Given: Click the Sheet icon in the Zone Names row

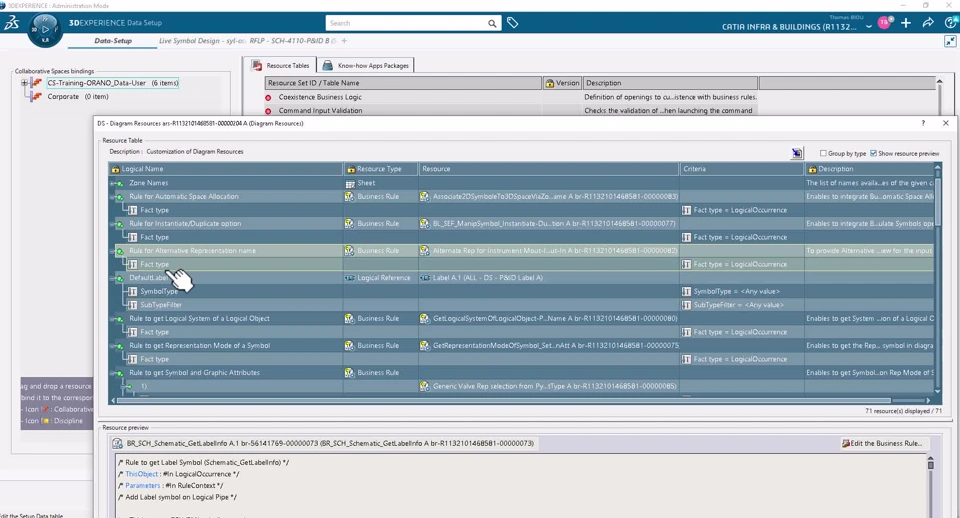Looking at the screenshot, I should pyautogui.click(x=350, y=183).
